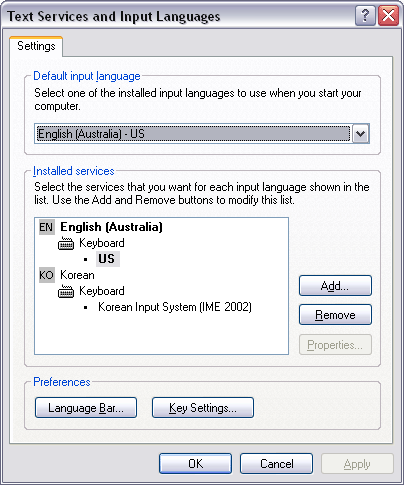Select the US keyboard layout entry
This screenshot has height=485, width=404.
pyautogui.click(x=107, y=259)
